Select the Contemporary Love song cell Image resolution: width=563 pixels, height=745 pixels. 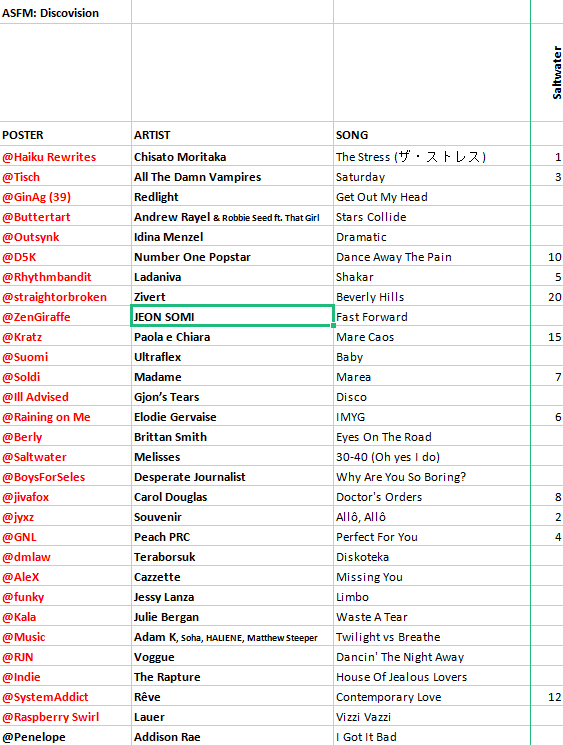click(432, 697)
